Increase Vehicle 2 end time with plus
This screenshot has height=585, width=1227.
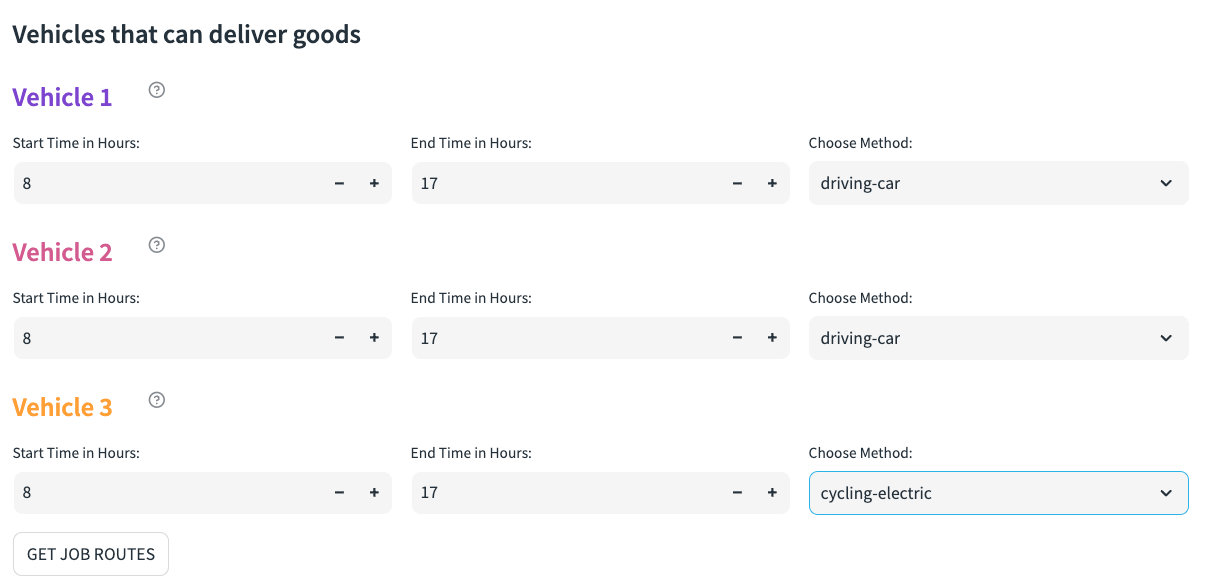pyautogui.click(x=772, y=338)
